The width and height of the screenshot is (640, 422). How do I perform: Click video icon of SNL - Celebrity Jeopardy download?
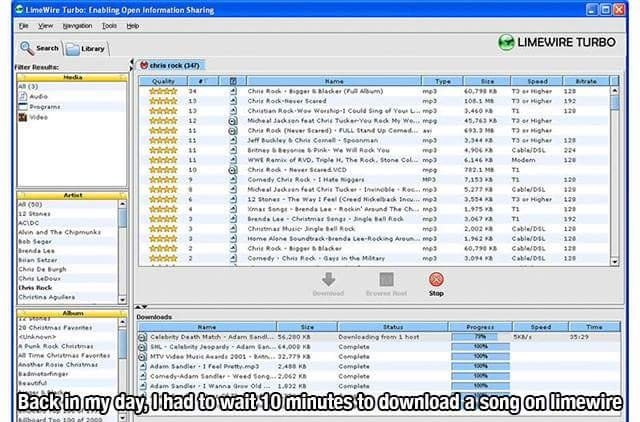142,347
